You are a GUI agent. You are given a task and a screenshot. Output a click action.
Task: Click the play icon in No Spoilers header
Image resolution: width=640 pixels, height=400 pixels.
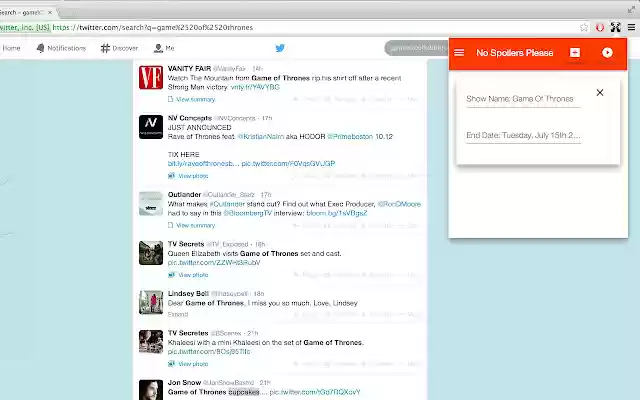coord(607,53)
